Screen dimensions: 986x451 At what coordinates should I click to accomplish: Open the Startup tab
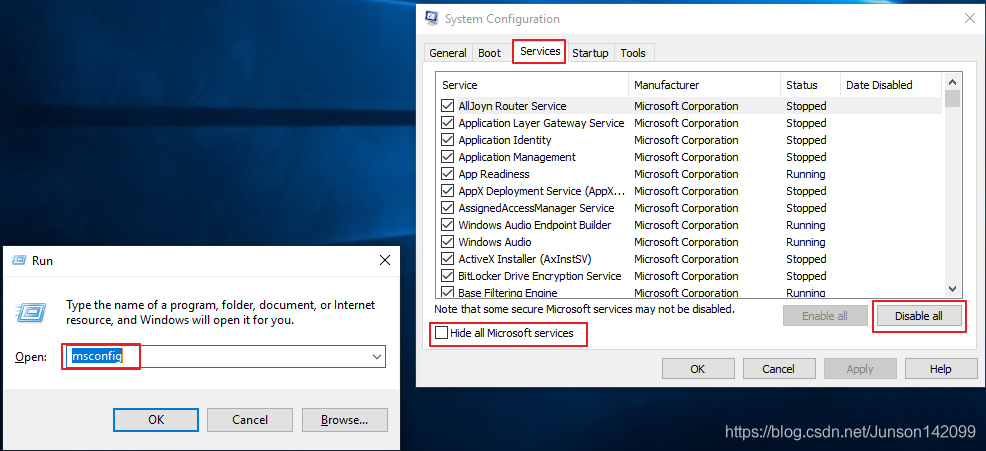[590, 53]
